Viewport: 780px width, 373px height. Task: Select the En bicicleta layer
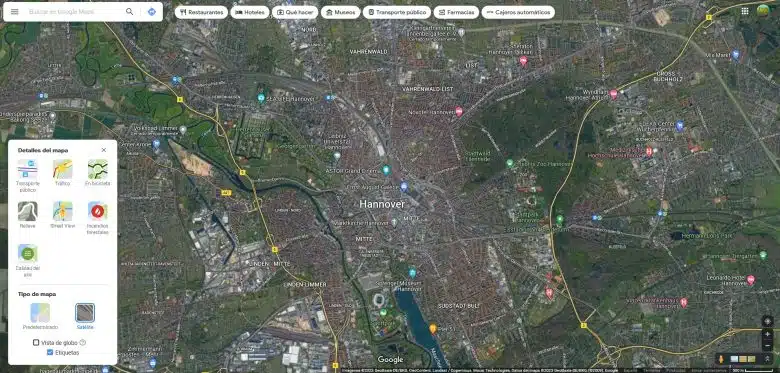point(98,173)
